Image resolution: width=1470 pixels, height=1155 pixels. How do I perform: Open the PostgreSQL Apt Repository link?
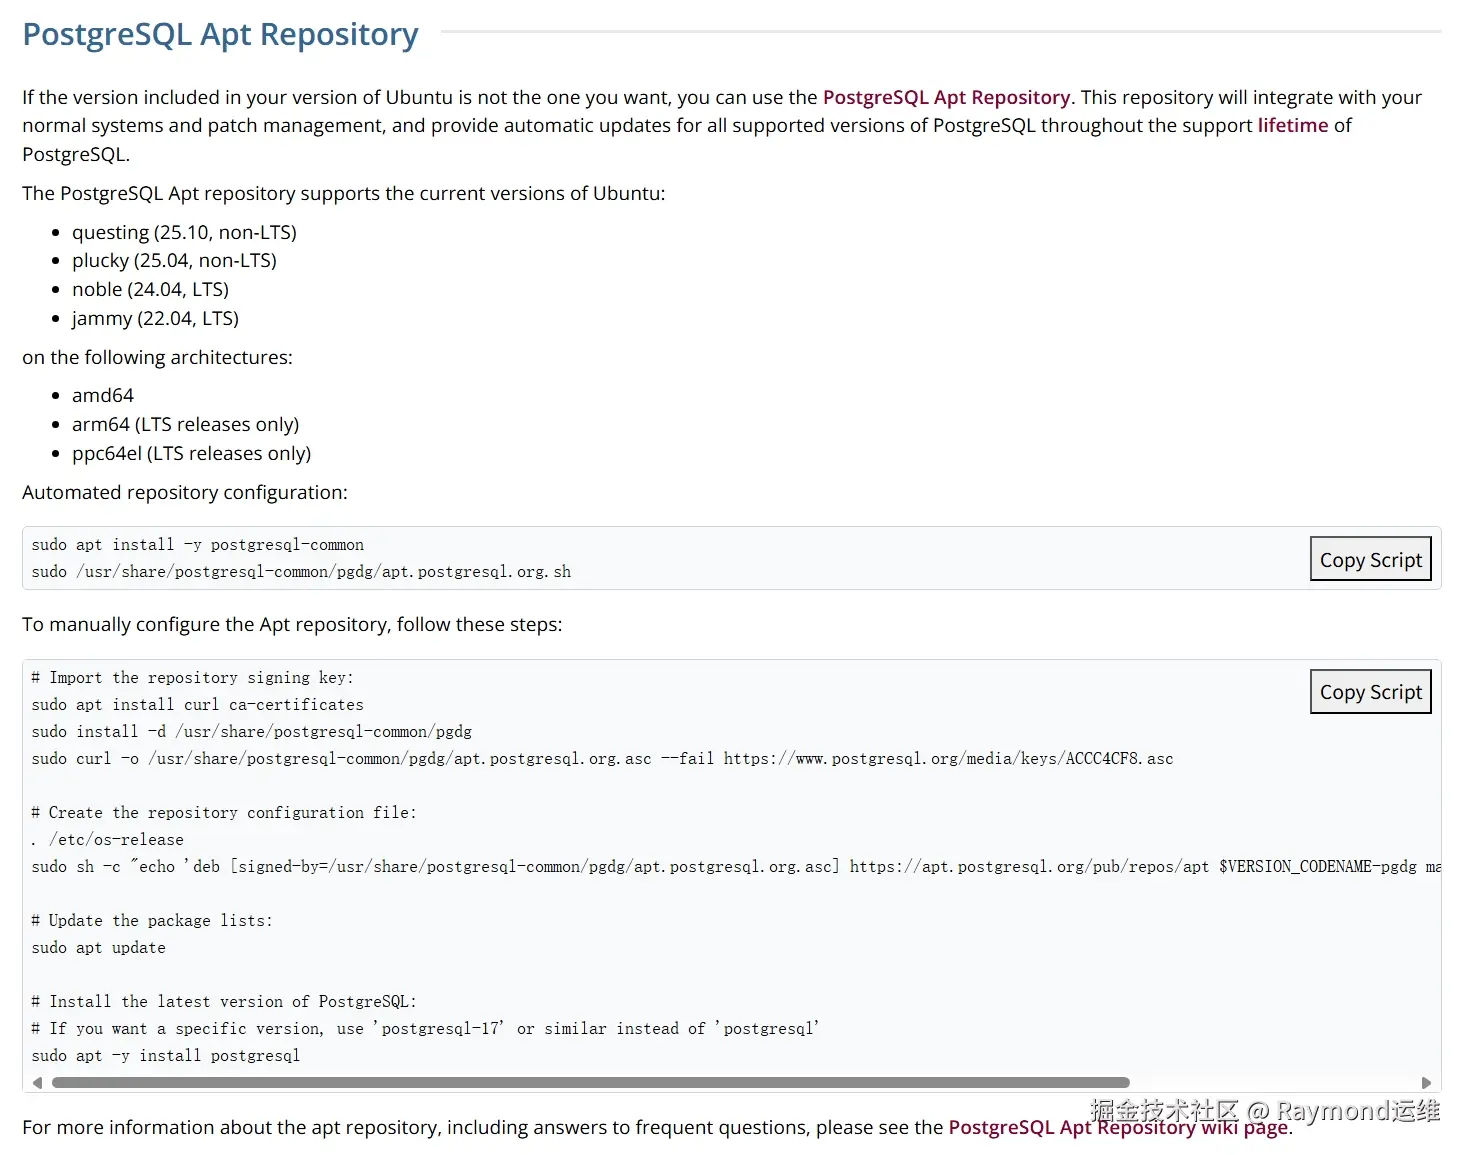pos(946,97)
